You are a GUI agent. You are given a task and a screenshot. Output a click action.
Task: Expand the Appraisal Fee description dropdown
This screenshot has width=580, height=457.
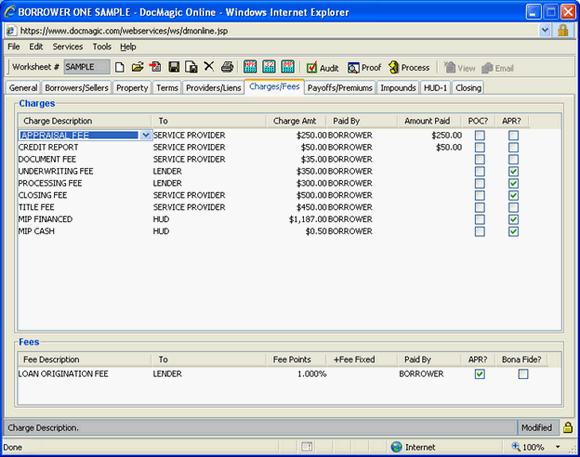[x=146, y=135]
